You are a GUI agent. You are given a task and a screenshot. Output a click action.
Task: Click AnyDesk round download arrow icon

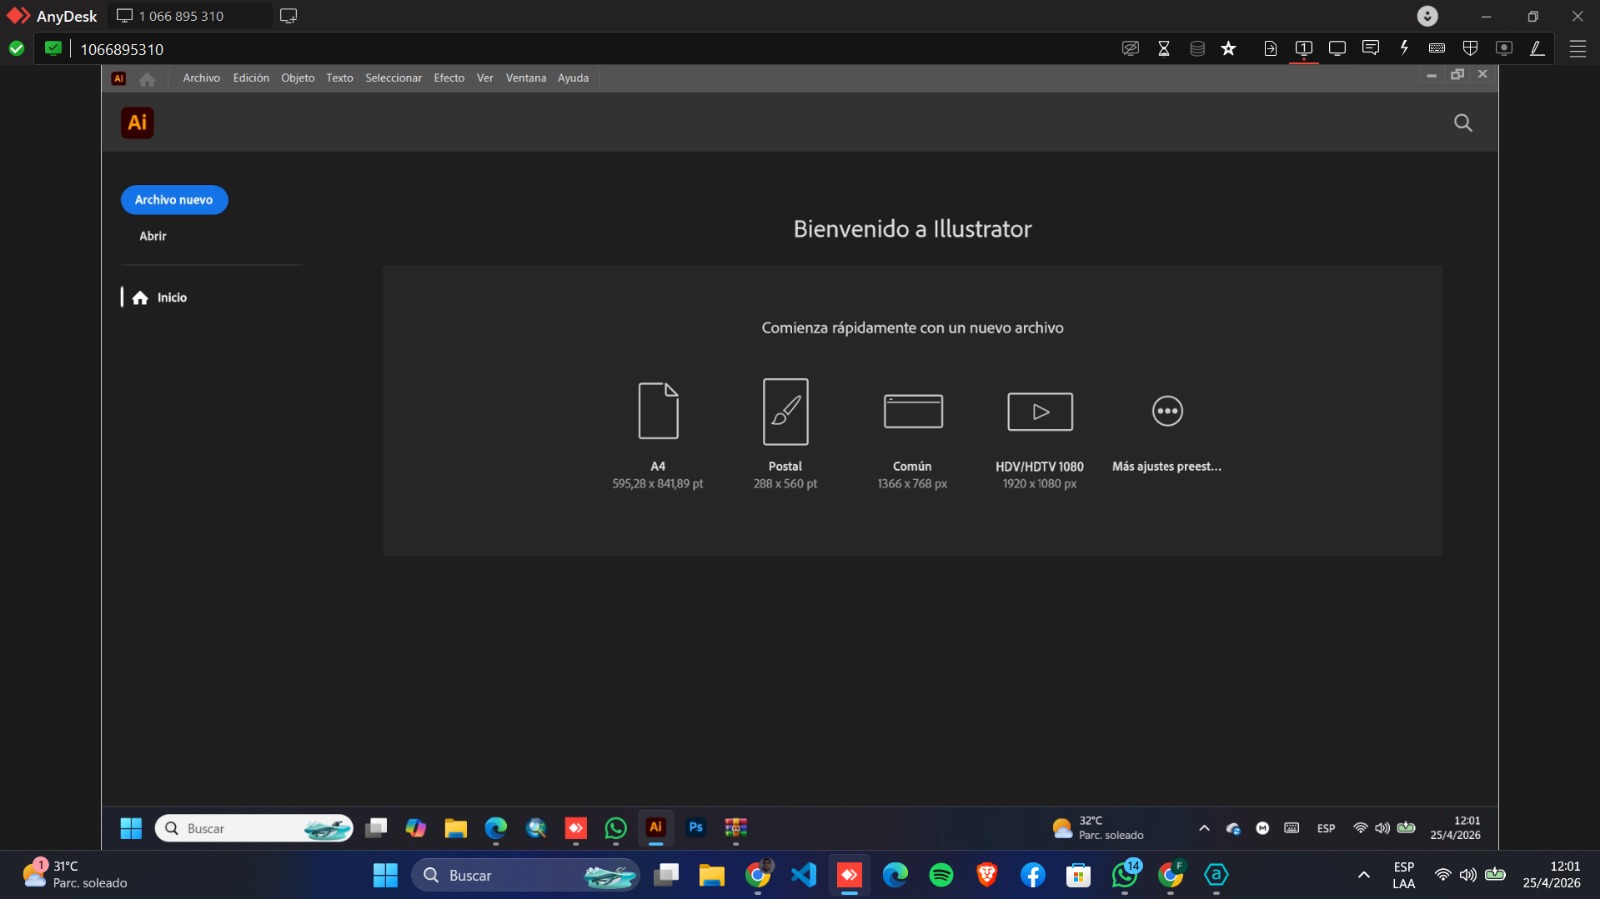coord(1428,16)
